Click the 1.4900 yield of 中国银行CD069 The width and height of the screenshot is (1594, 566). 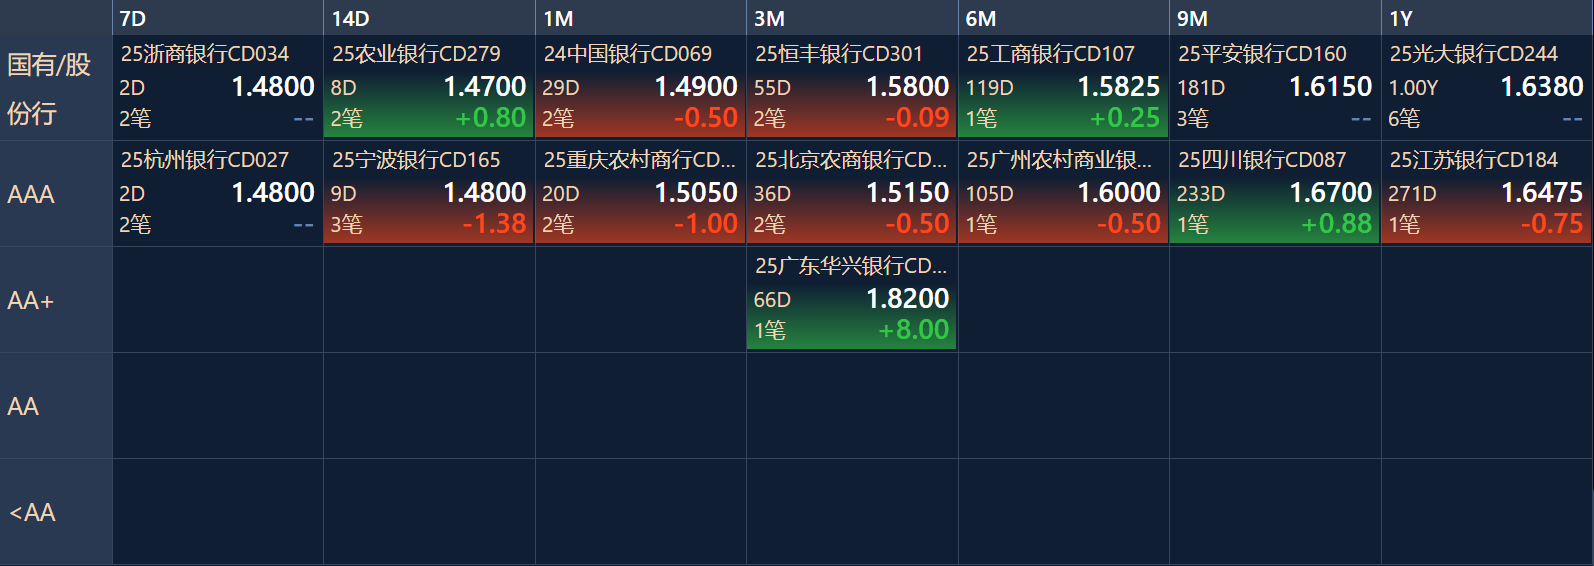(696, 87)
